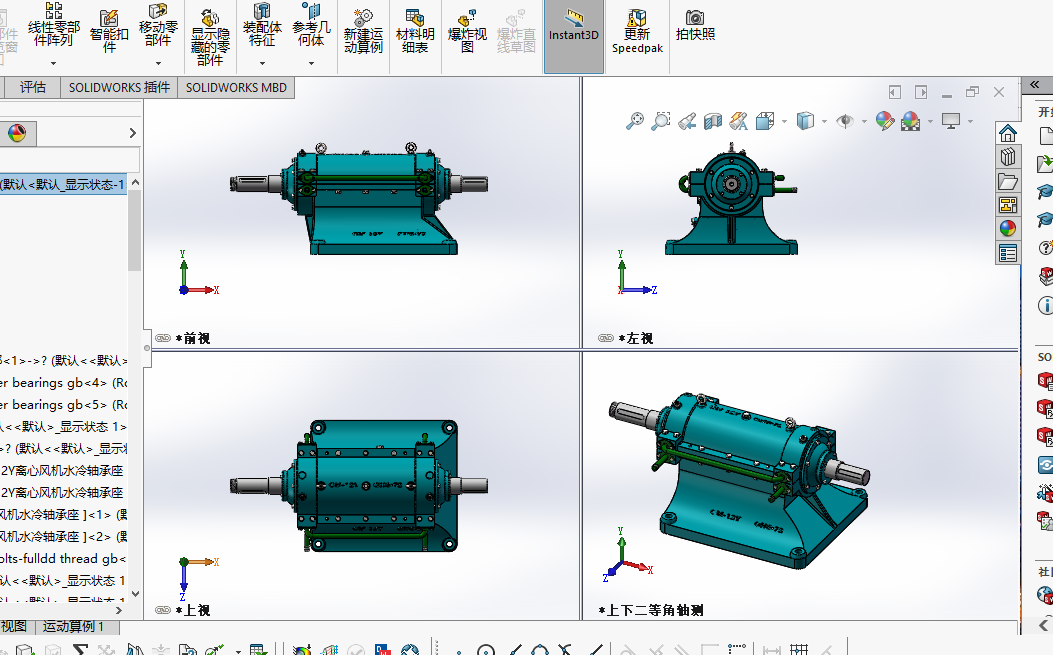Screen dimensions: 1053x655
Task: Click the Smart Fasteners (智能扣件) tool
Action: tap(109, 30)
